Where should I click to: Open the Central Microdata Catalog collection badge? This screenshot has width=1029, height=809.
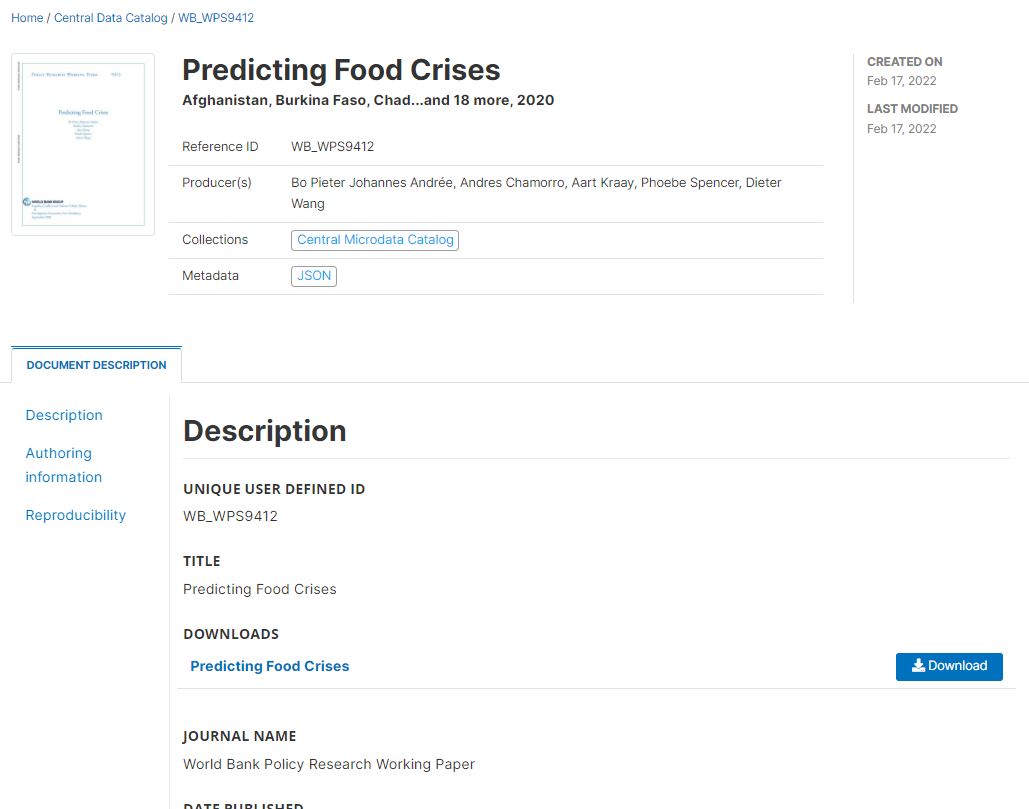[375, 240]
